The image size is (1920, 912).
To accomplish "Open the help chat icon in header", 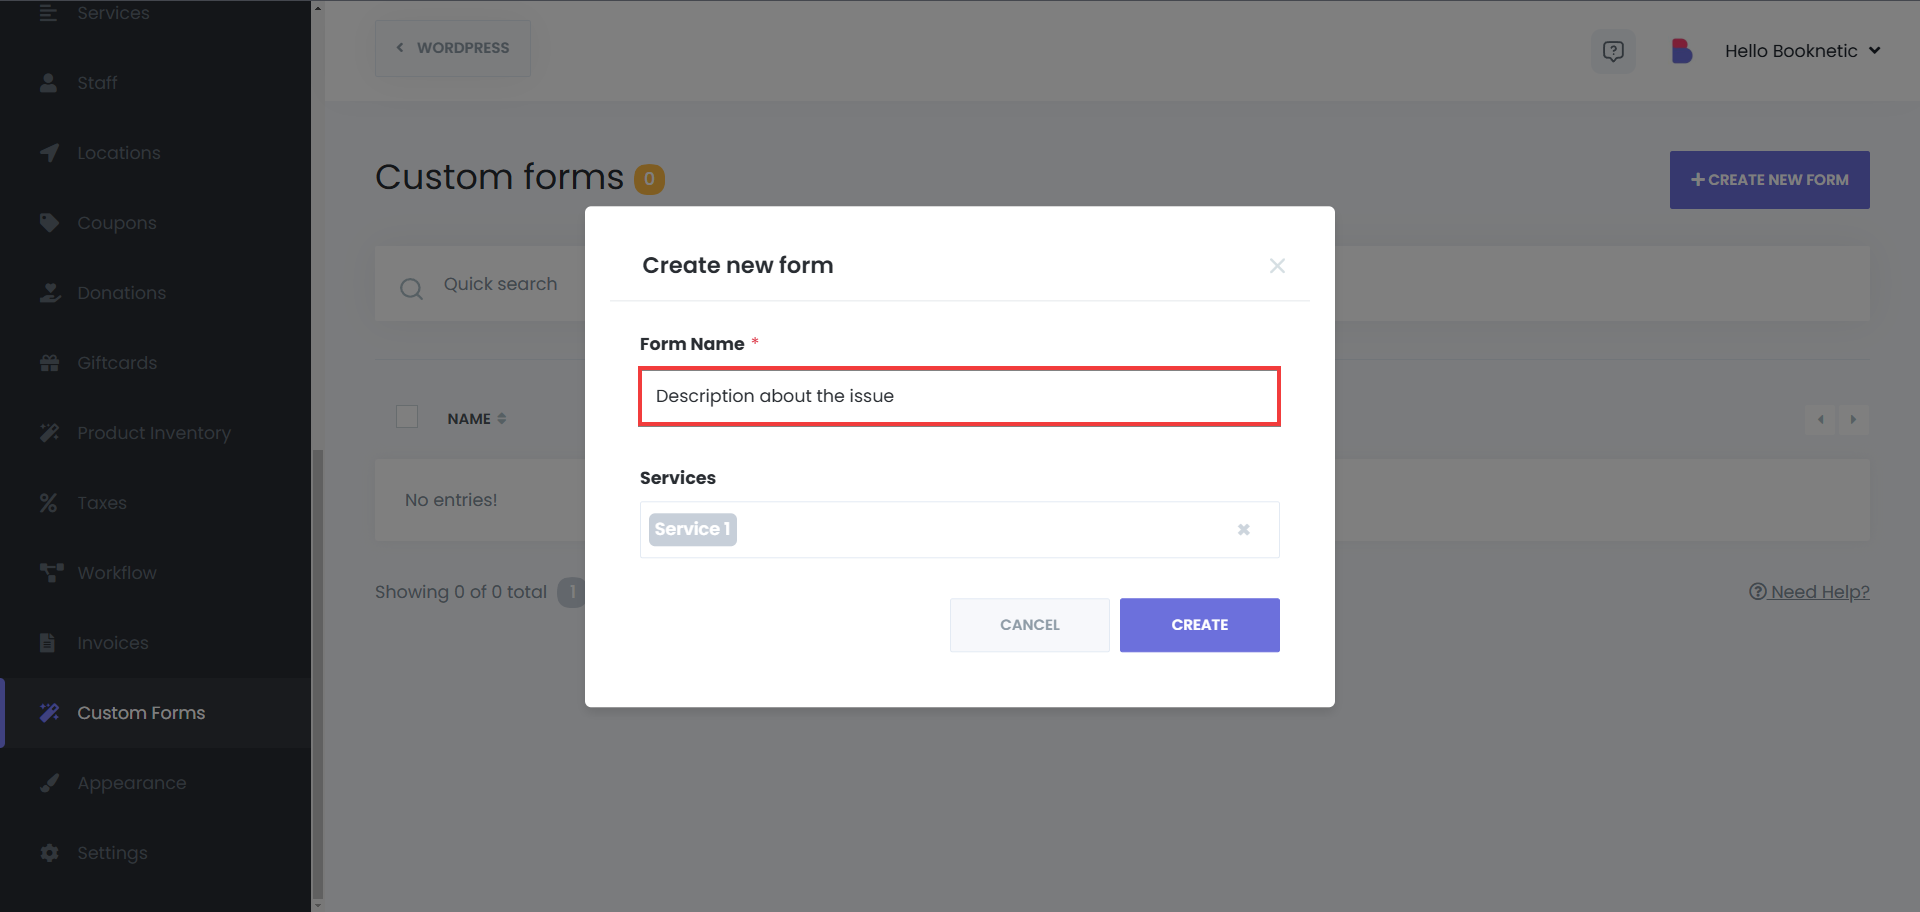I will pos(1613,51).
